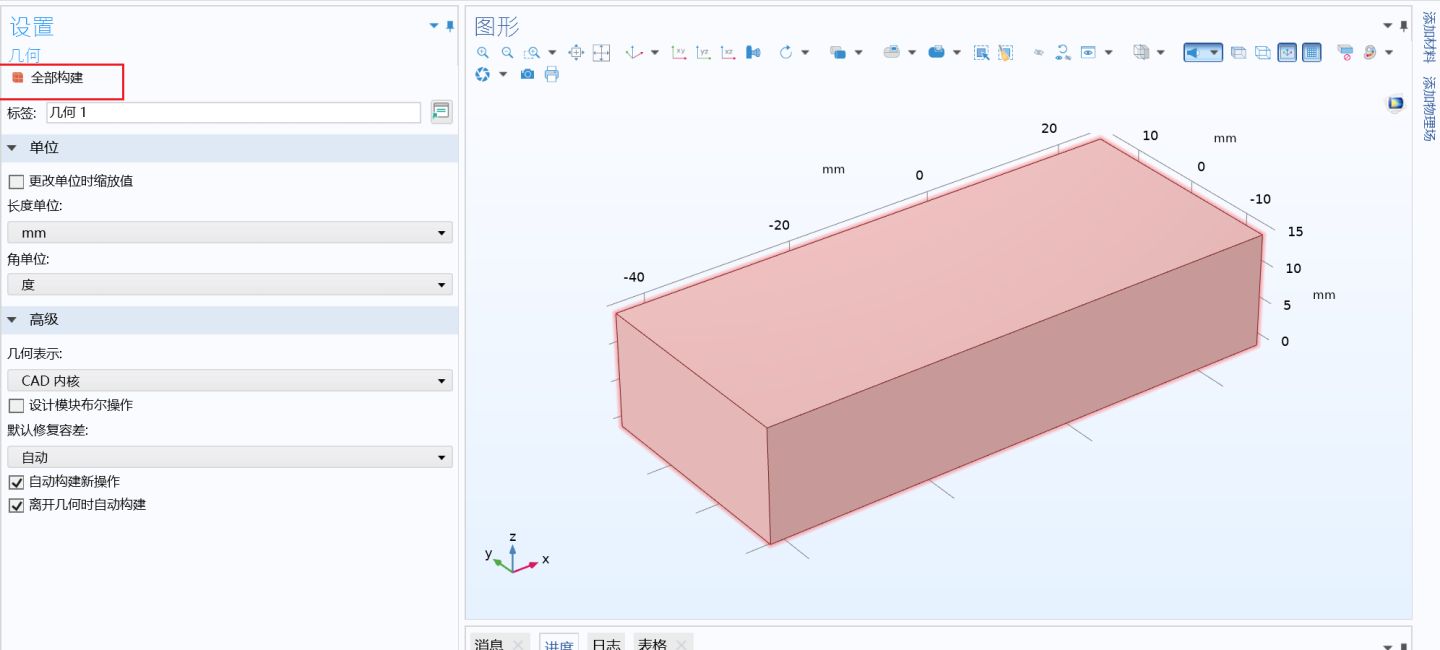Click the Rotate view icon
The height and width of the screenshot is (650, 1440).
786,52
